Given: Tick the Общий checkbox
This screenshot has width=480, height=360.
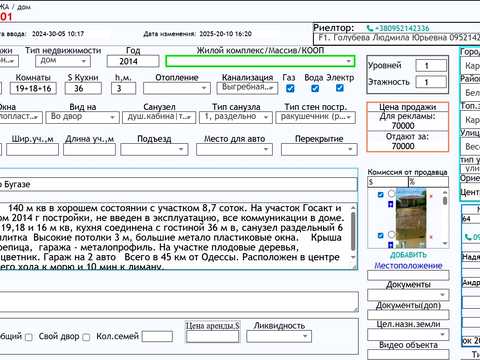Looking at the screenshot, I should [x=29, y=337].
